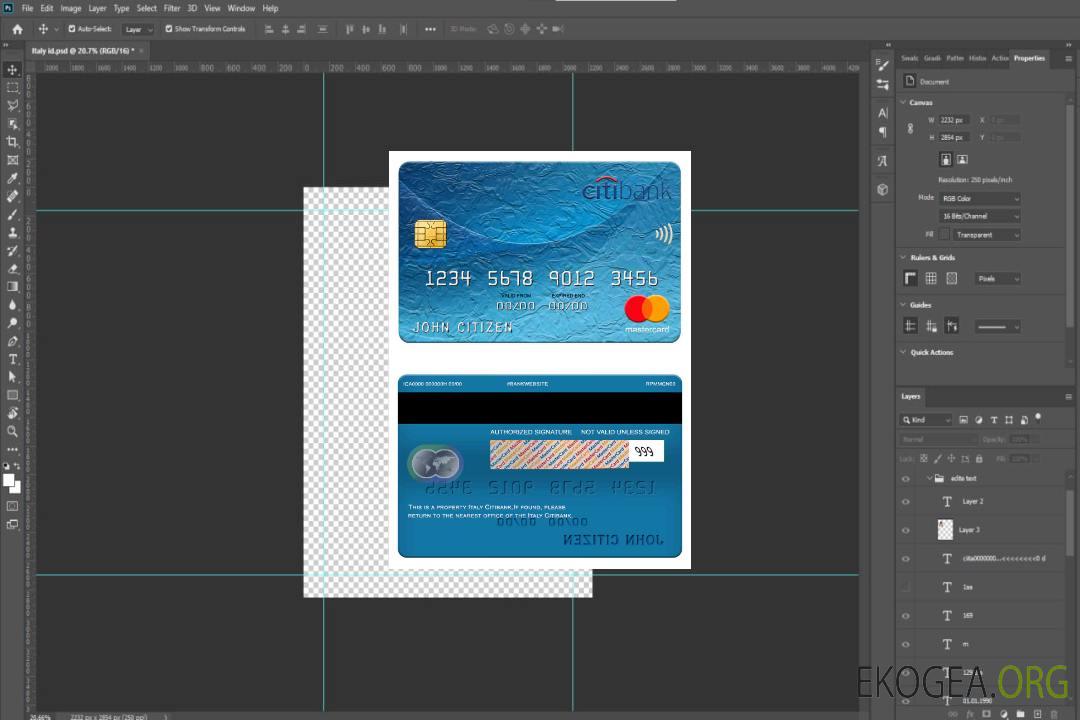This screenshot has height=720, width=1080.
Task: Select the Move tool in toolbox
Action: (12, 70)
